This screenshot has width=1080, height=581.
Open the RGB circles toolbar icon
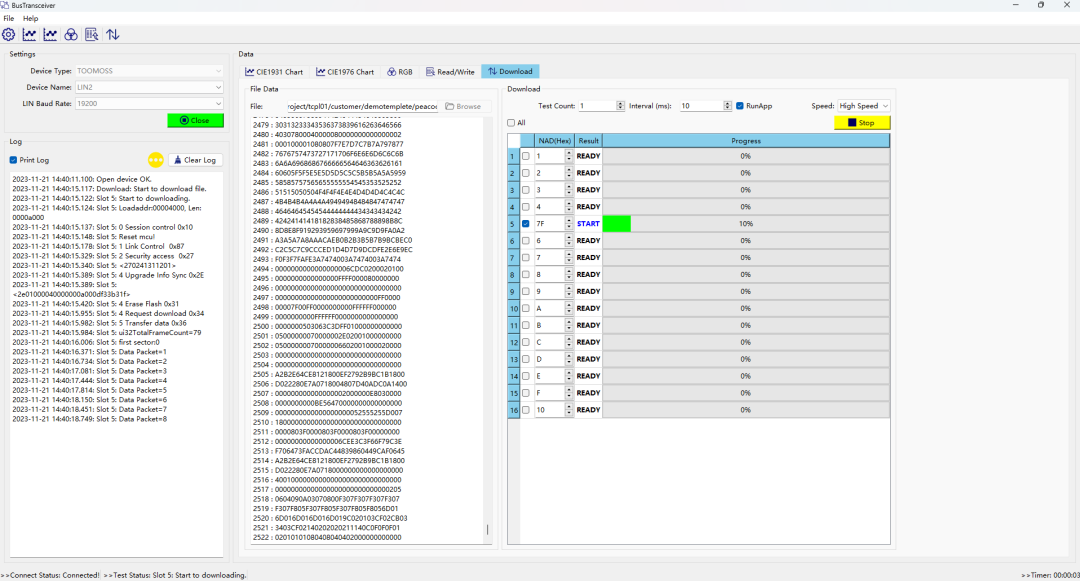[x=71, y=34]
